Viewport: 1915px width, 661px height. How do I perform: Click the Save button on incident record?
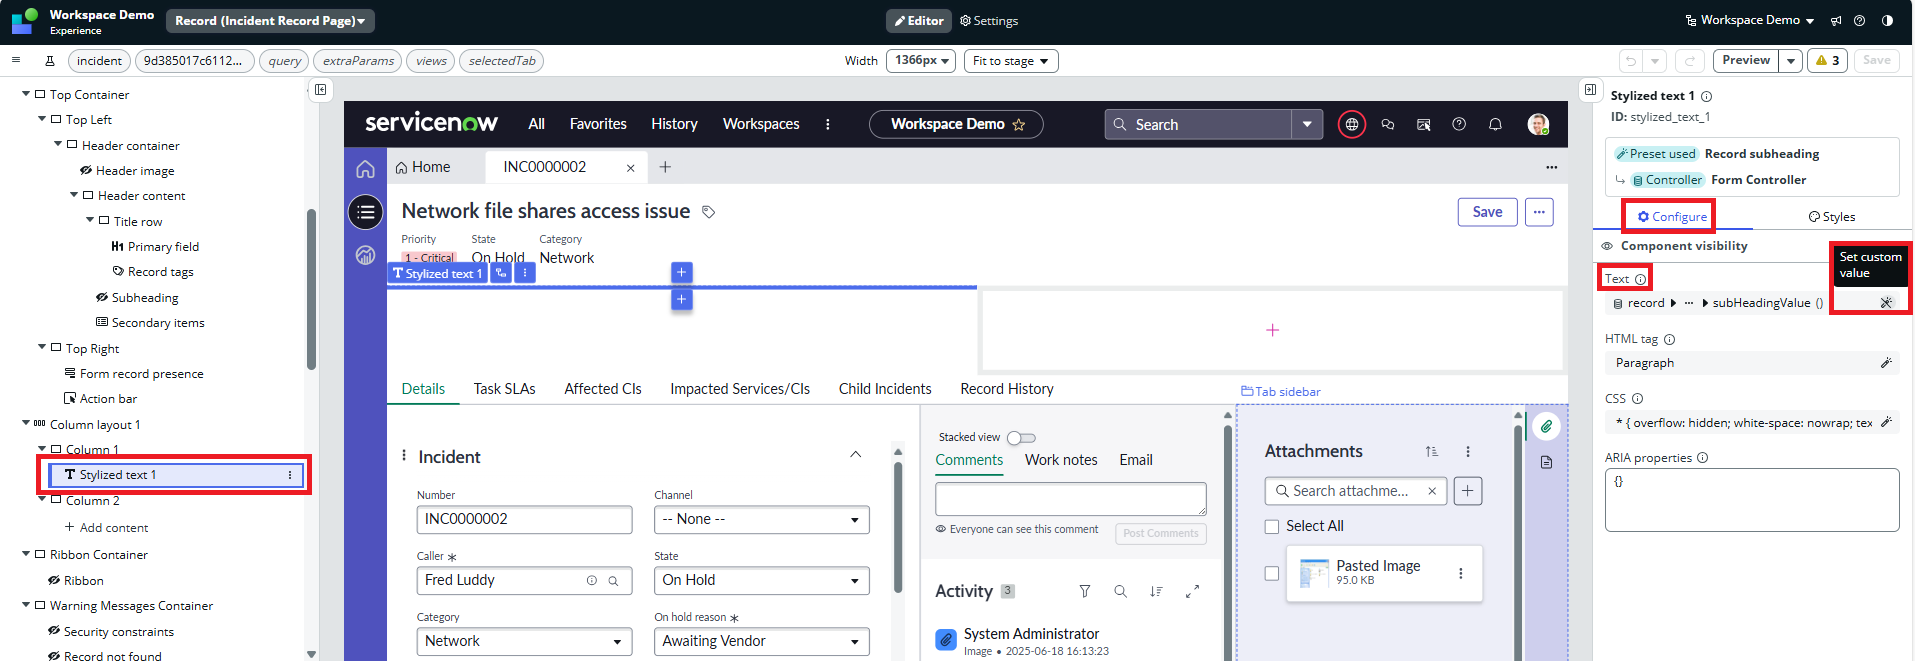[x=1487, y=212]
